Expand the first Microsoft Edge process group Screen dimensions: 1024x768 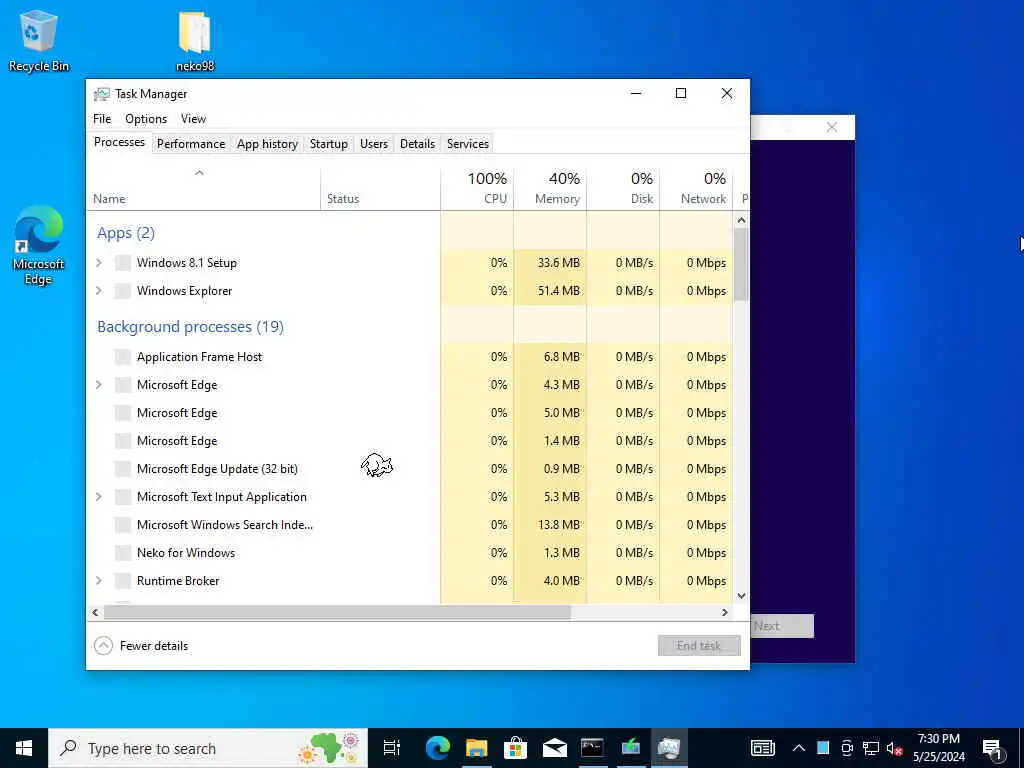[x=99, y=385]
